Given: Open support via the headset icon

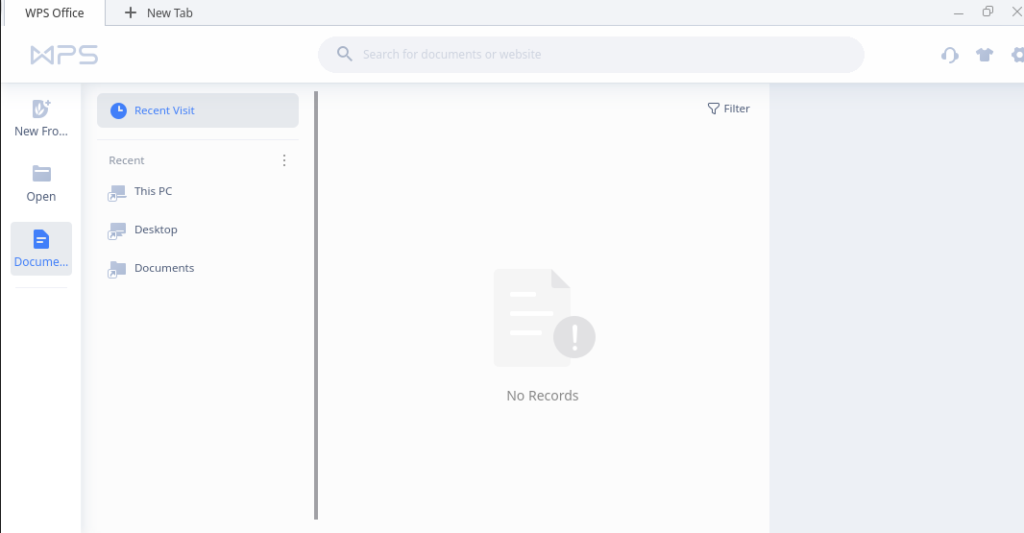Looking at the screenshot, I should [950, 55].
